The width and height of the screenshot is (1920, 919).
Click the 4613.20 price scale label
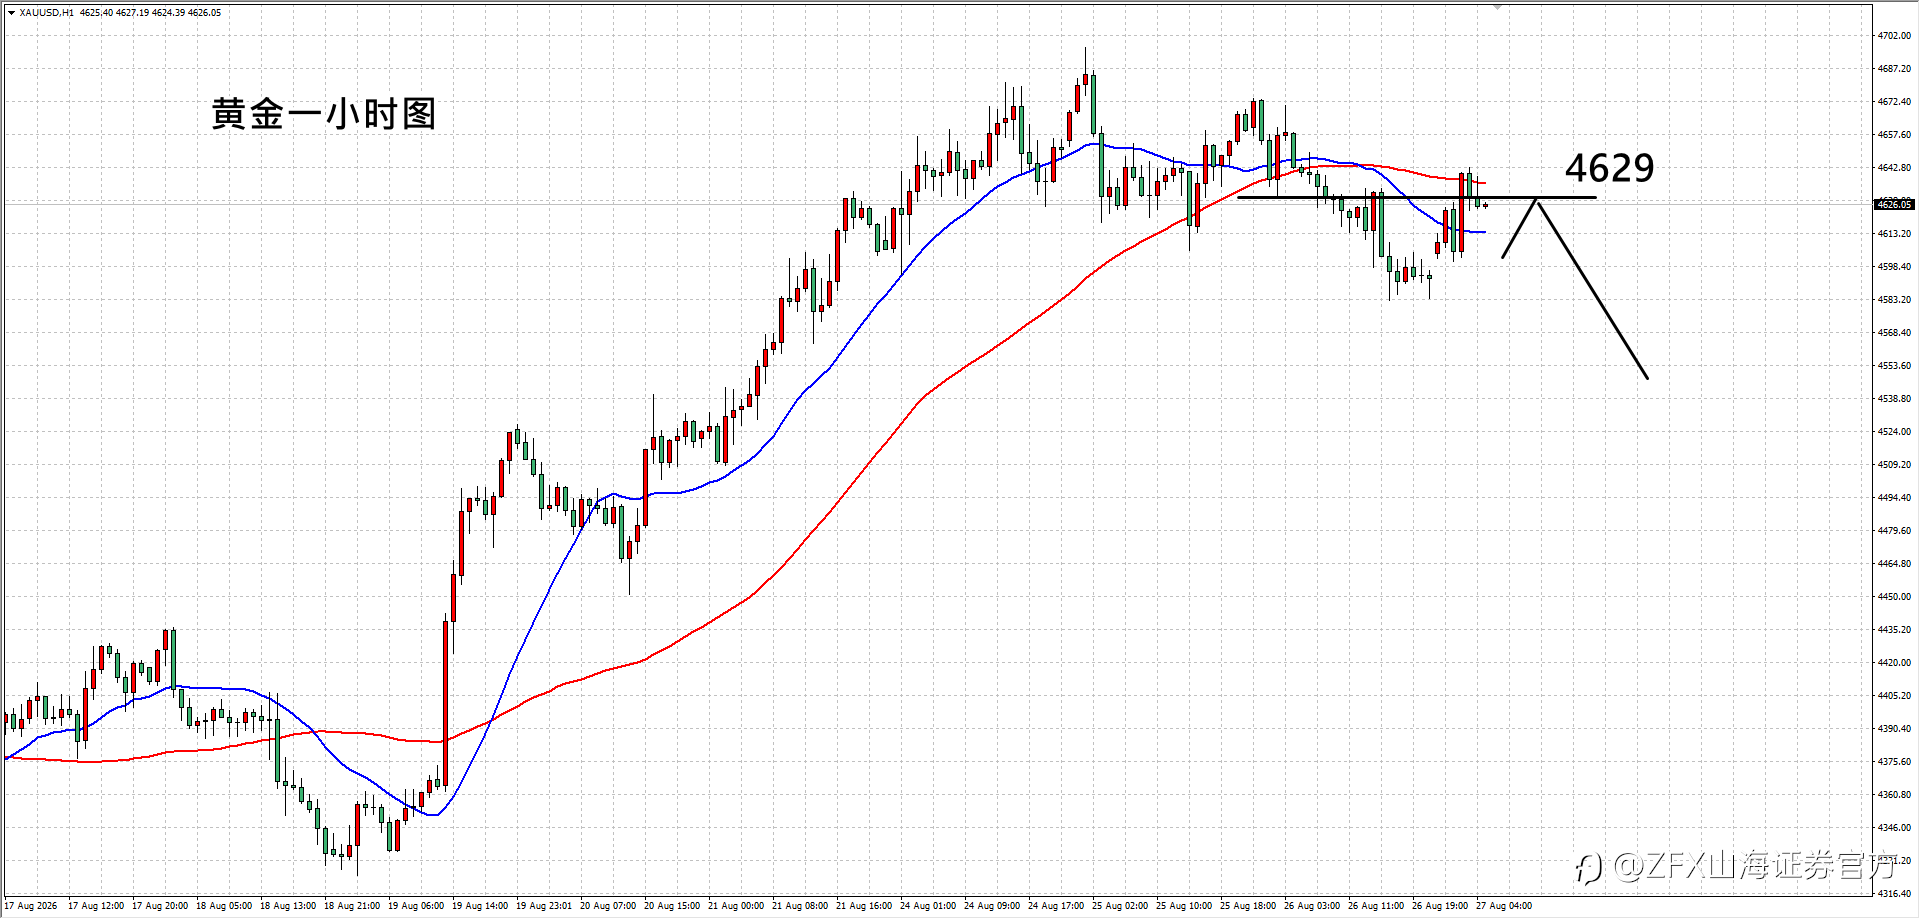pyautogui.click(x=1894, y=234)
